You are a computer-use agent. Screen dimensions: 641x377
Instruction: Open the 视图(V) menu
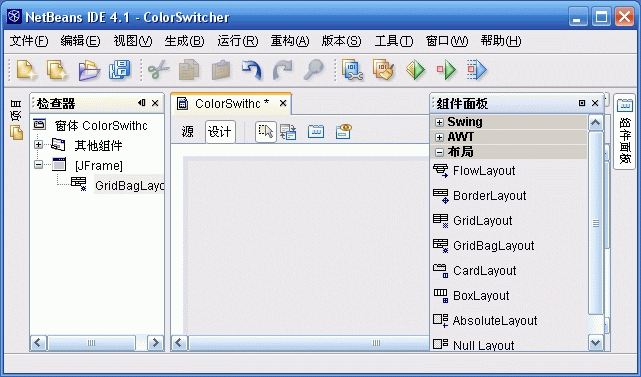tap(133, 41)
